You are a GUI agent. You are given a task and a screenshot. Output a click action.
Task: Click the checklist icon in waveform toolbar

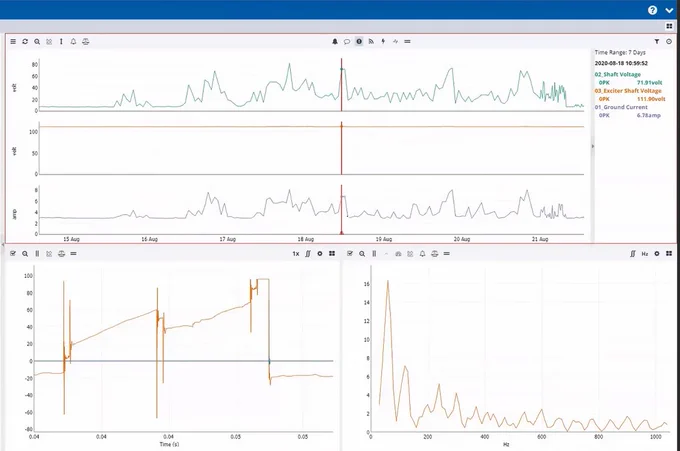[x=13, y=254]
